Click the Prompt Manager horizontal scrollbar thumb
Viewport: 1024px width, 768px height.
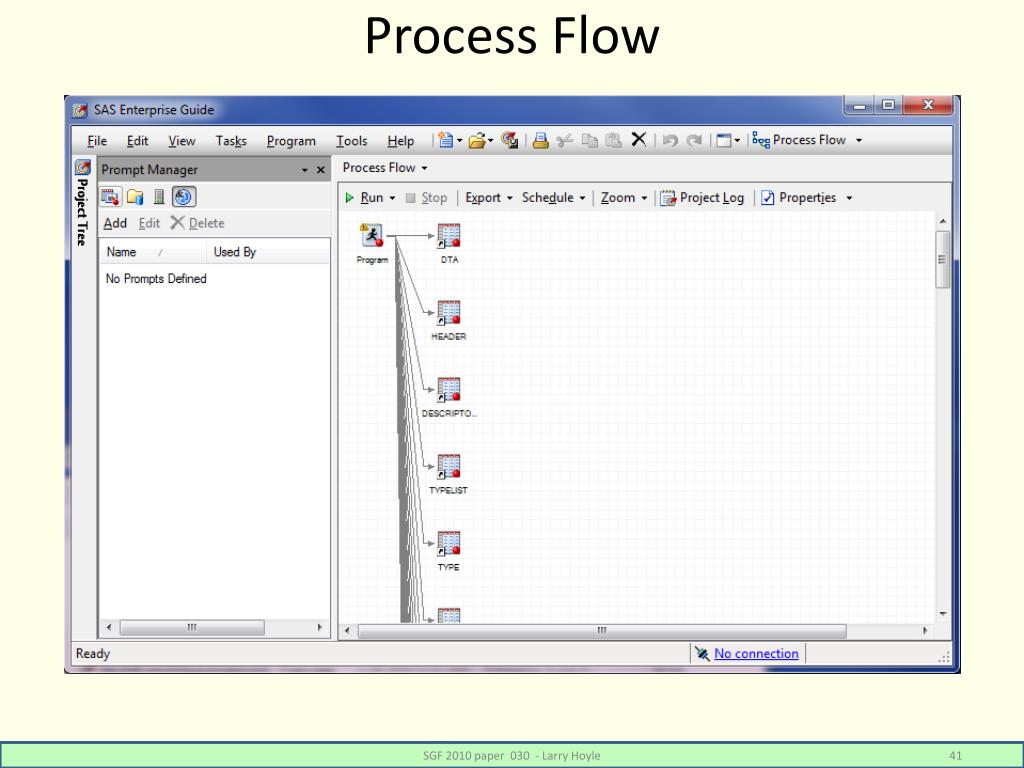click(192, 628)
